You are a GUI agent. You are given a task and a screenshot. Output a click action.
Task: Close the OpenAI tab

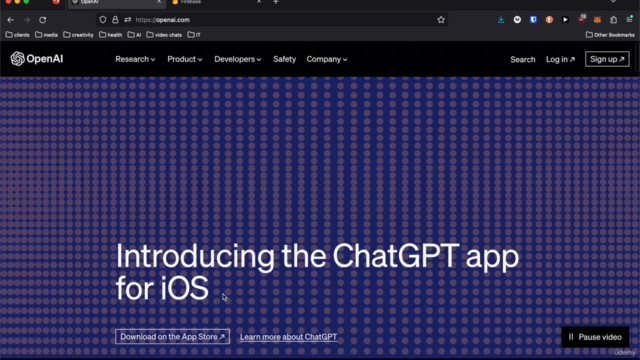point(159,2)
